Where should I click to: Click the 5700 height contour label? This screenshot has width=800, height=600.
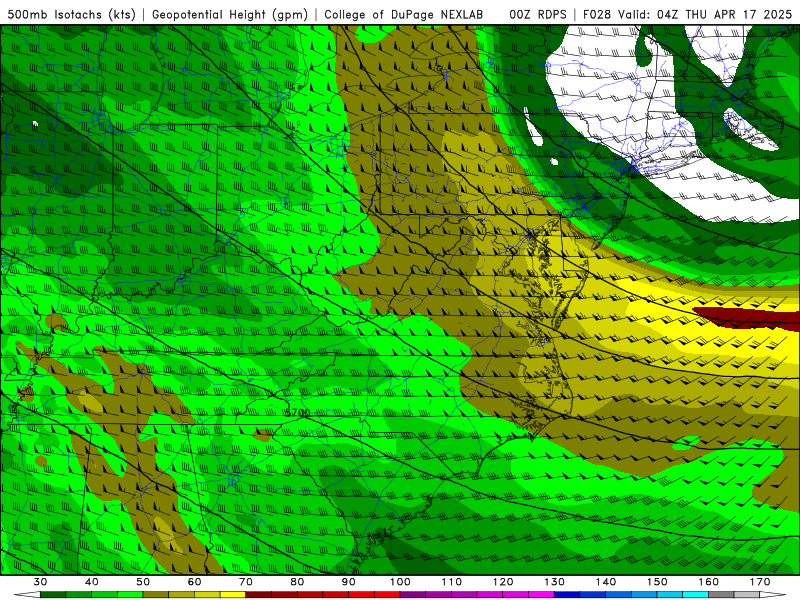coord(297,412)
